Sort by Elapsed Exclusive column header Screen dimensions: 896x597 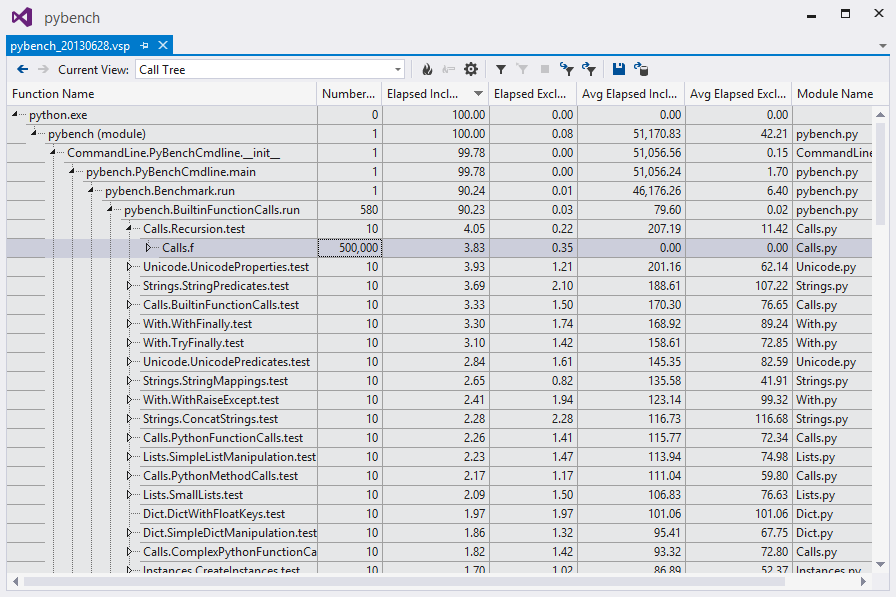pyautogui.click(x=533, y=94)
